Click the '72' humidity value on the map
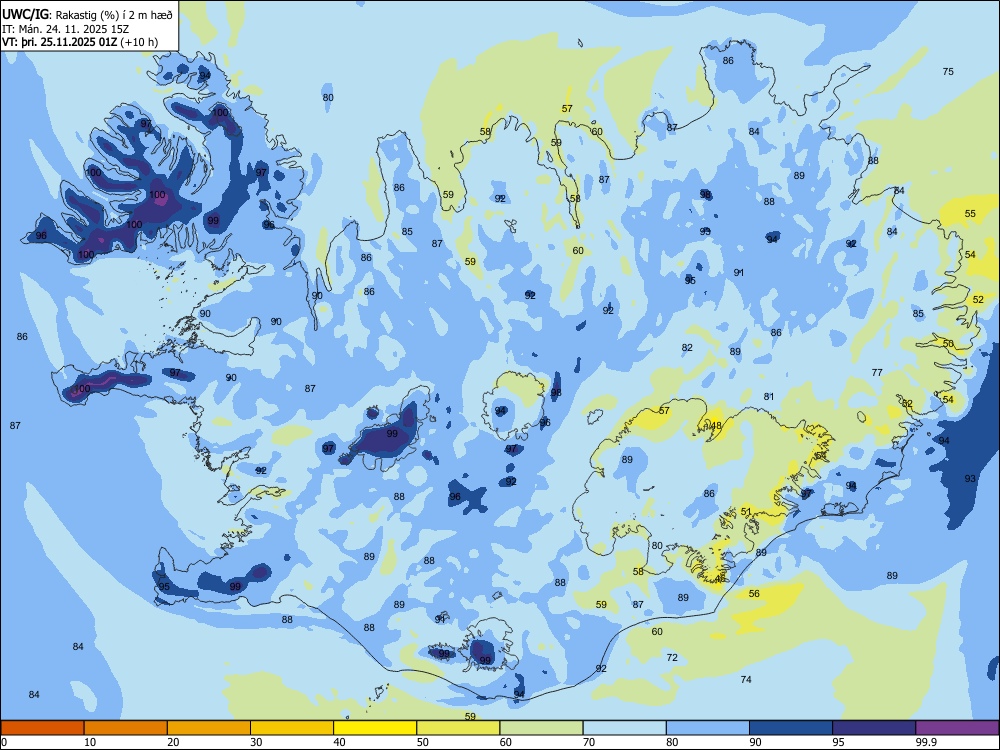The image size is (1000, 750). click(672, 658)
